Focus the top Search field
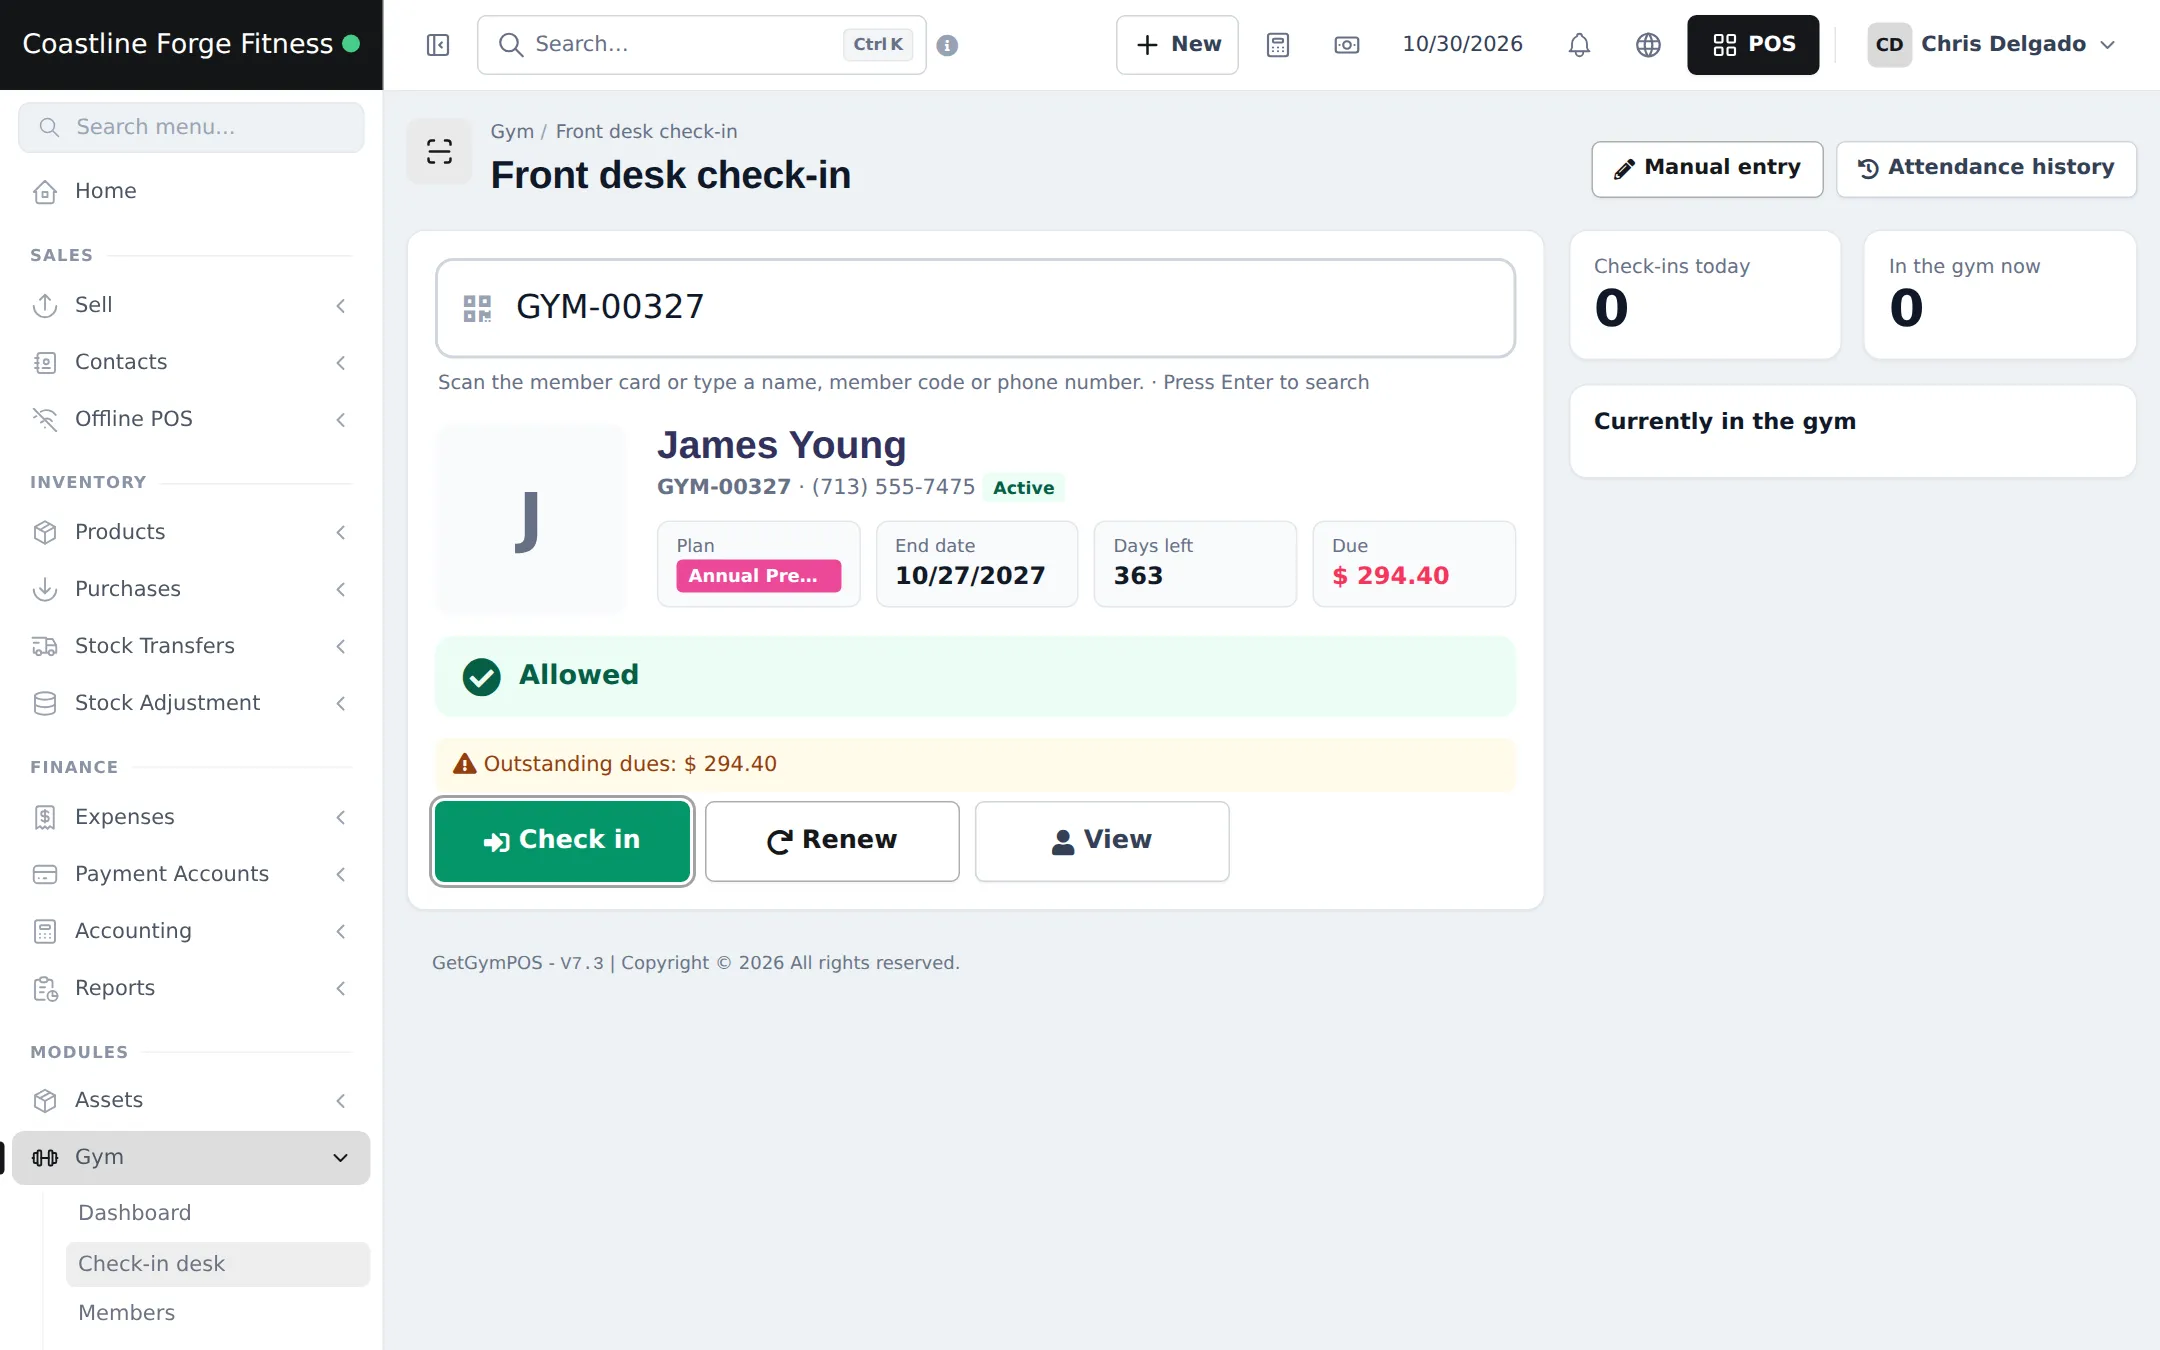 pos(702,45)
